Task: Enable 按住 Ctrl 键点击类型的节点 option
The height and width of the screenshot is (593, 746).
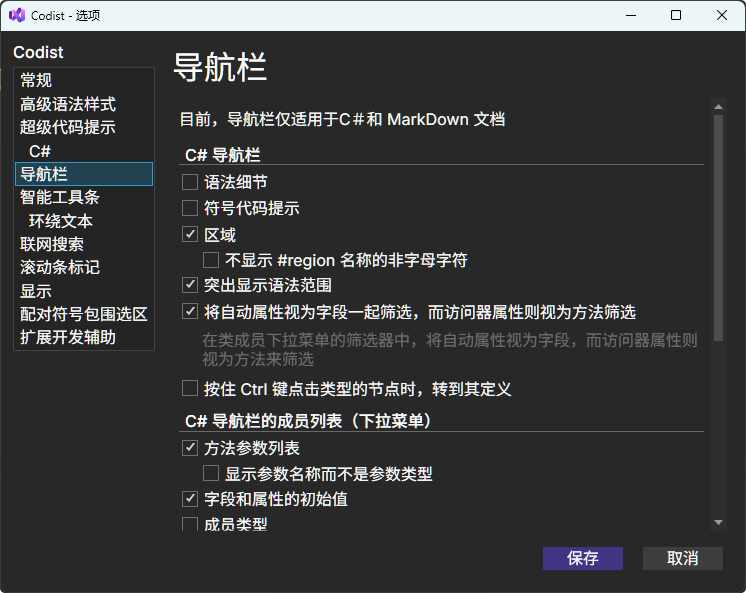Action: coord(190,388)
